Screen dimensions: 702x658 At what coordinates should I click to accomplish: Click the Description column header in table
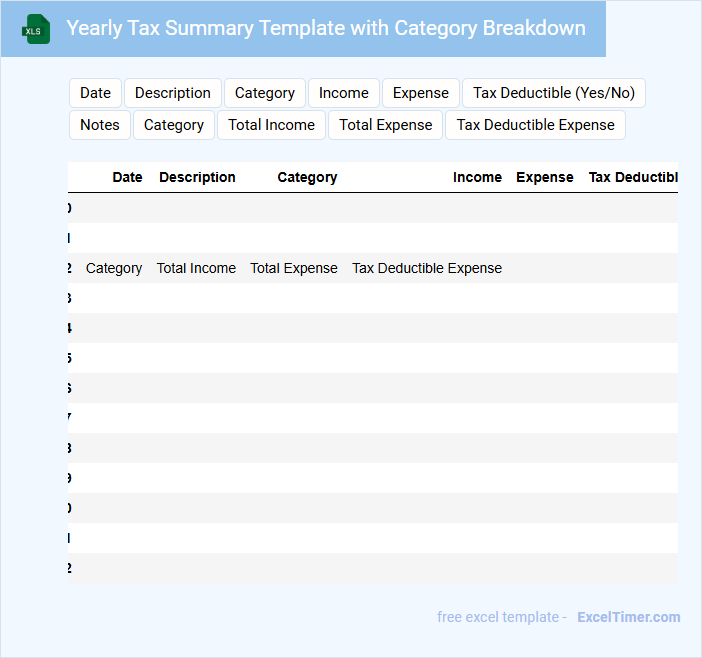[x=197, y=177]
